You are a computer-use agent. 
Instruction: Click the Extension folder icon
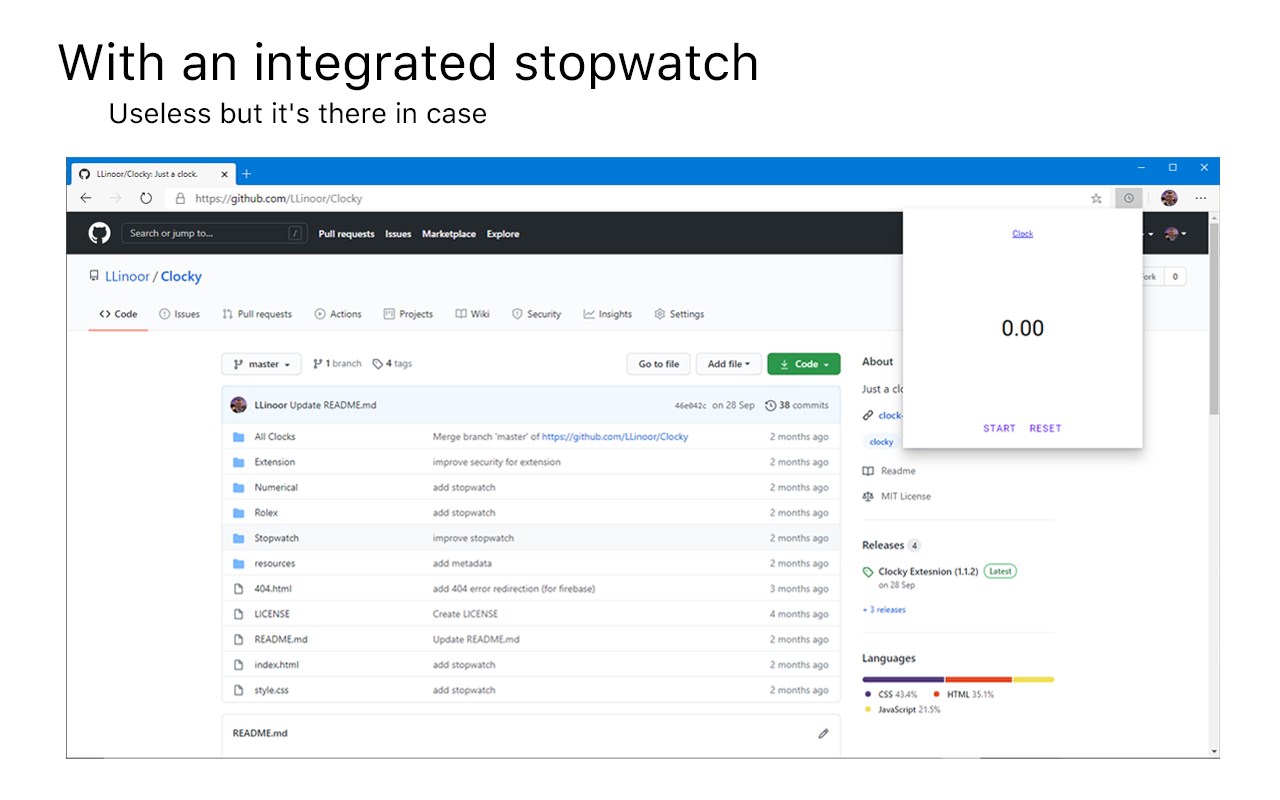pos(238,462)
